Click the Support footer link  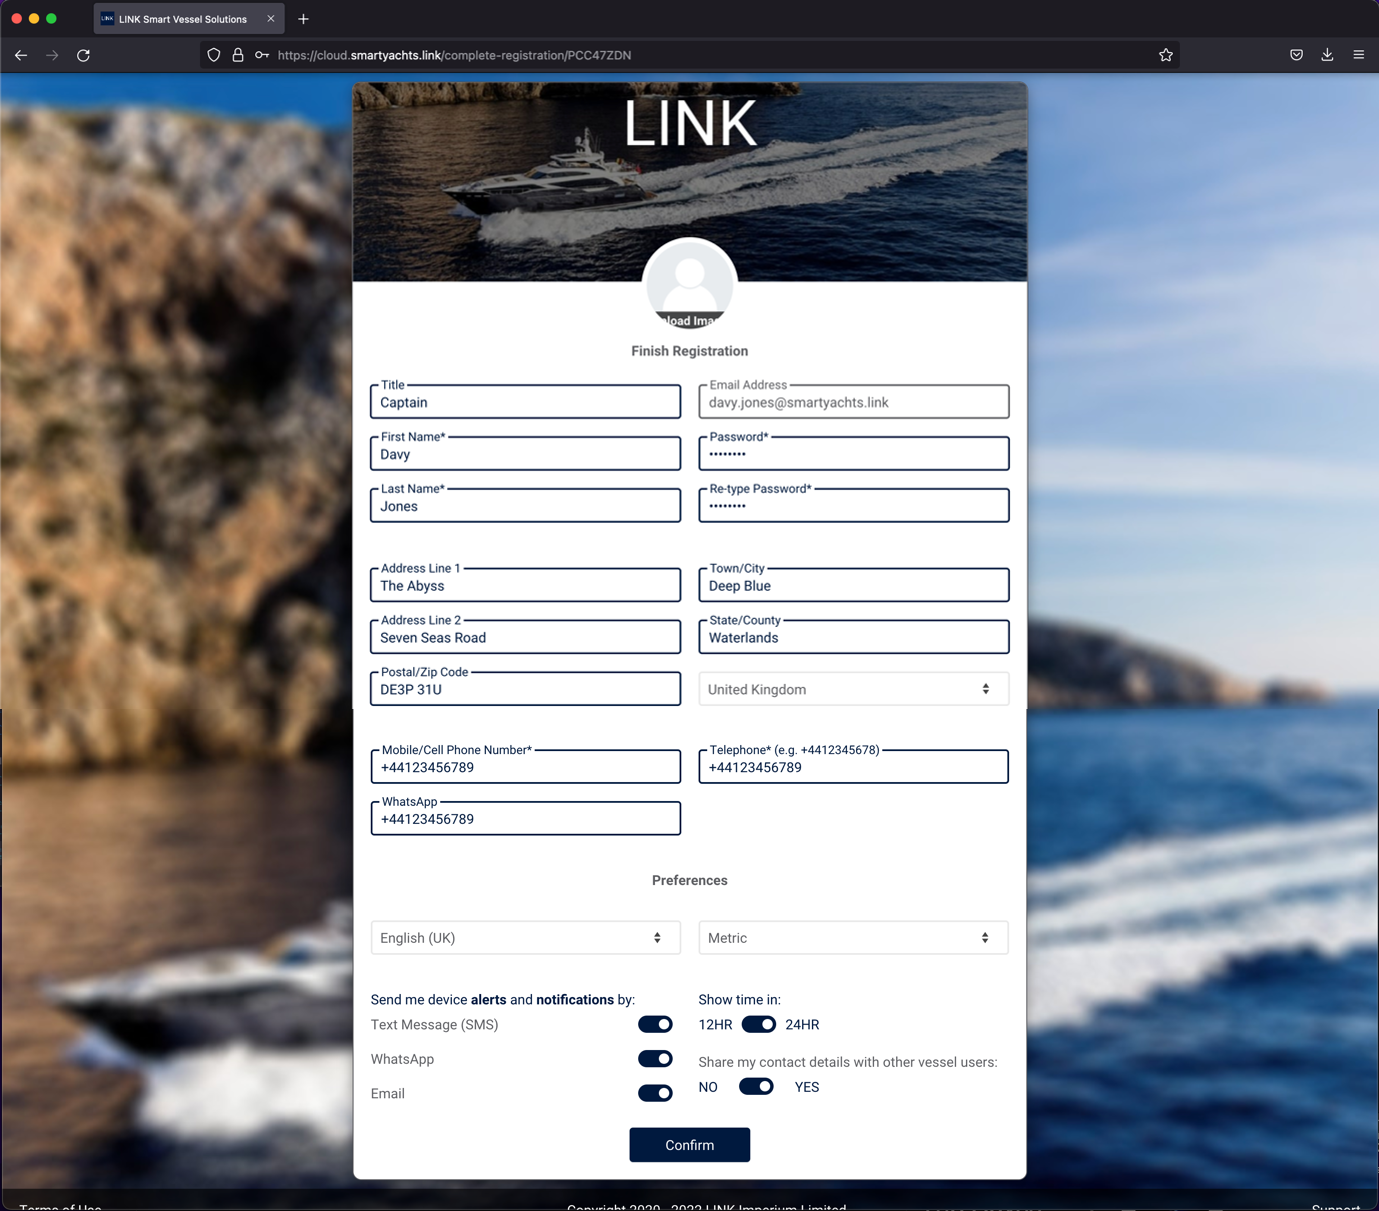tap(1335, 1206)
